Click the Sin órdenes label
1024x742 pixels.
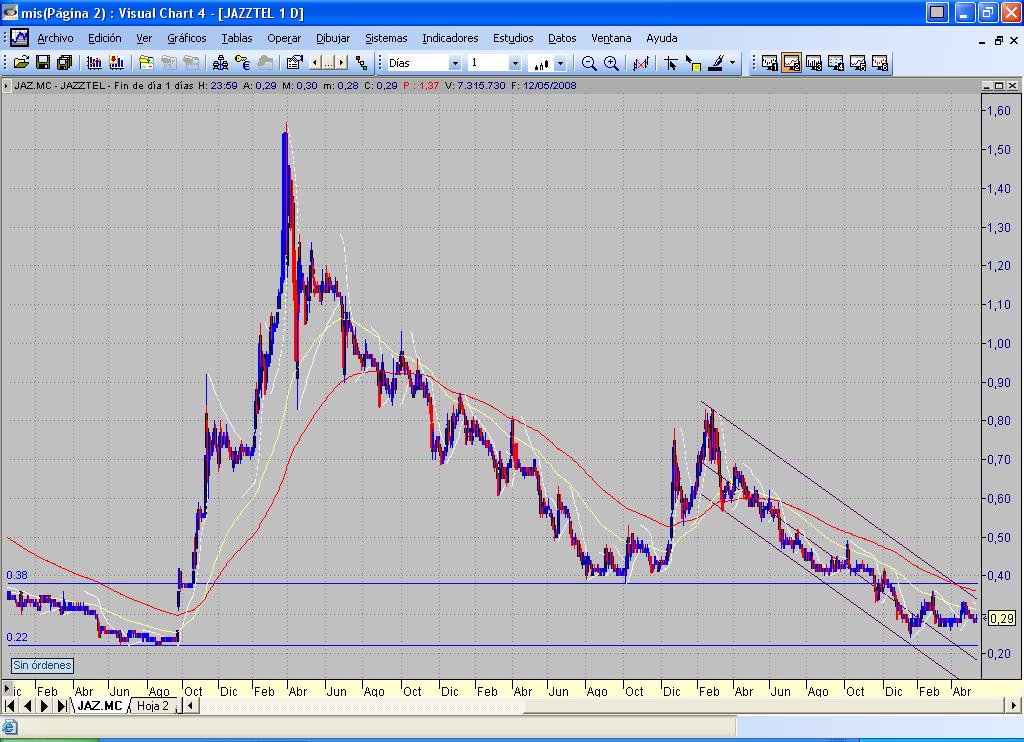tap(42, 665)
